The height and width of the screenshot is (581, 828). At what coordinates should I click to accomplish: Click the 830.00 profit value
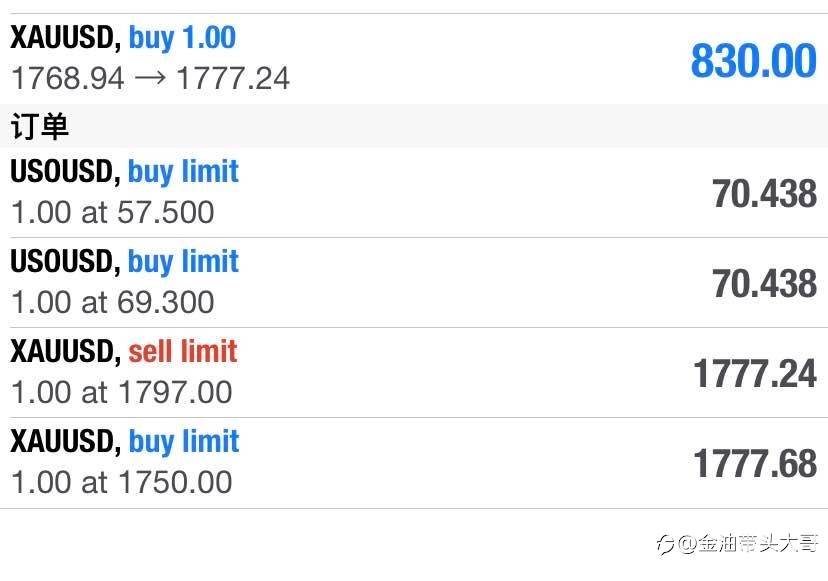pyautogui.click(x=754, y=61)
